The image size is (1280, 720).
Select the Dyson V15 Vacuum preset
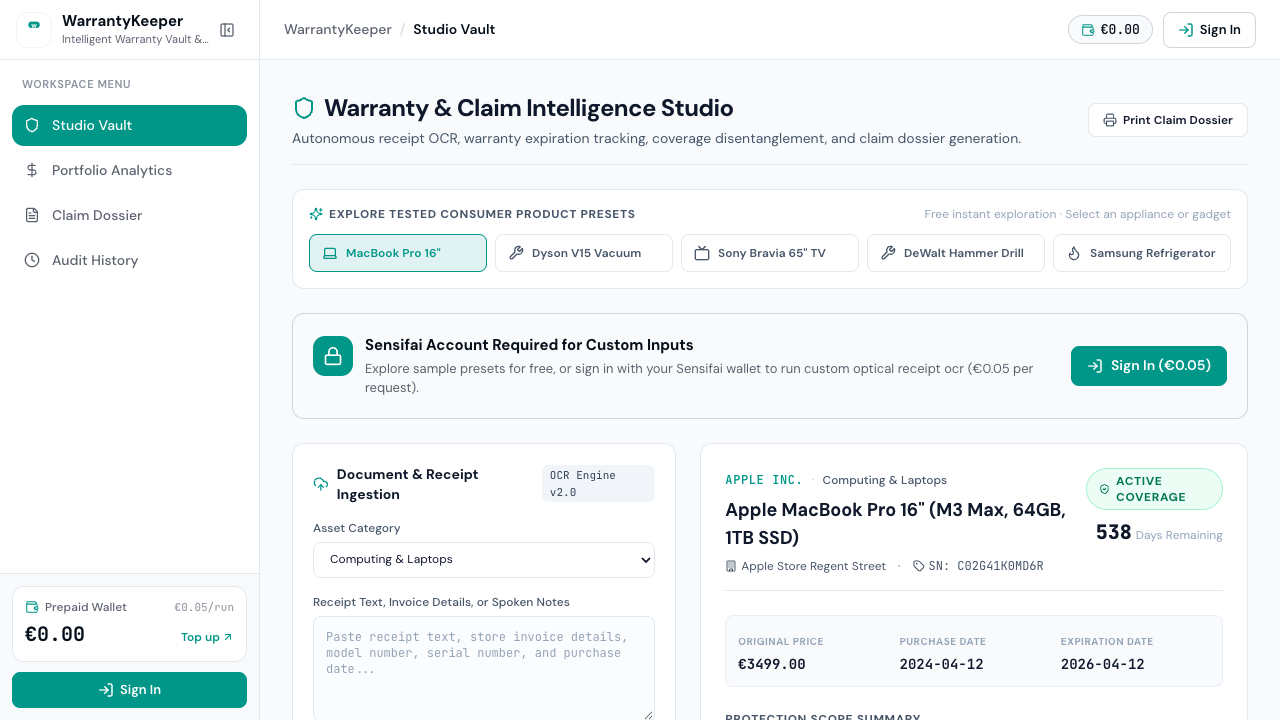coord(584,253)
